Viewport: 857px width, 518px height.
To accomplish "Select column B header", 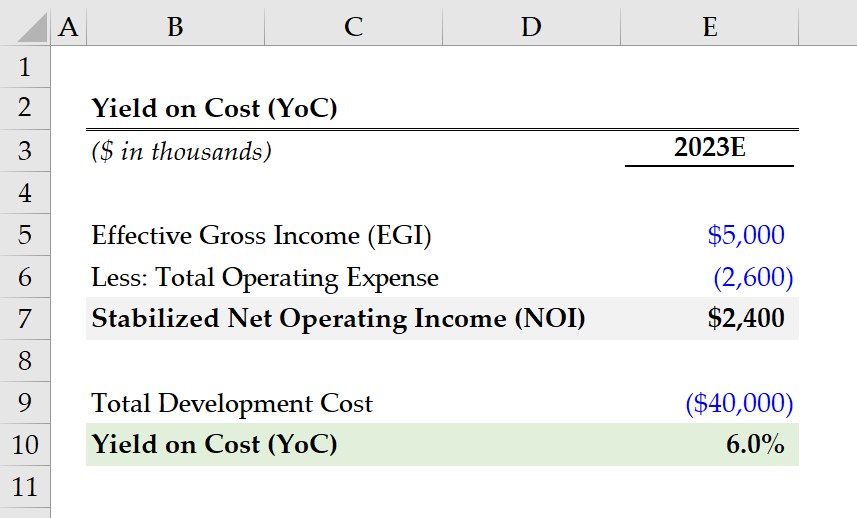I will pyautogui.click(x=175, y=27).
